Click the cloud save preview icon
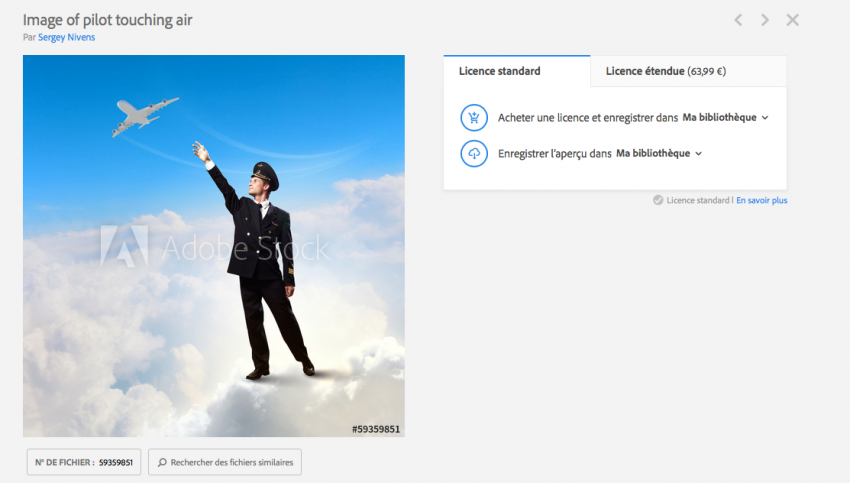This screenshot has width=850, height=483. pos(474,153)
